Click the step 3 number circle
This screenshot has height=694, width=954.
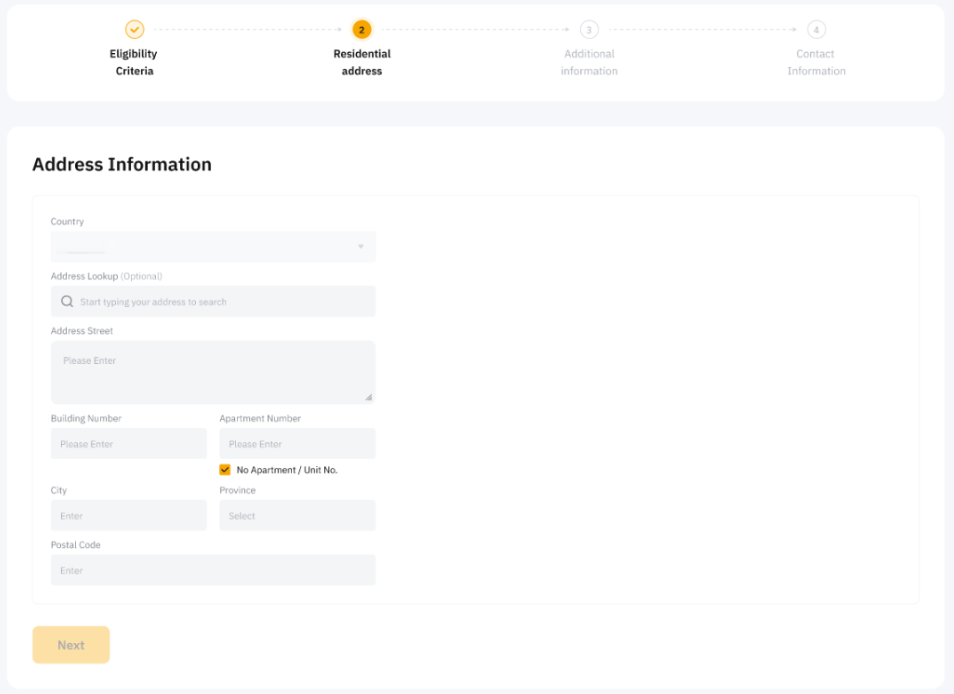(589, 30)
